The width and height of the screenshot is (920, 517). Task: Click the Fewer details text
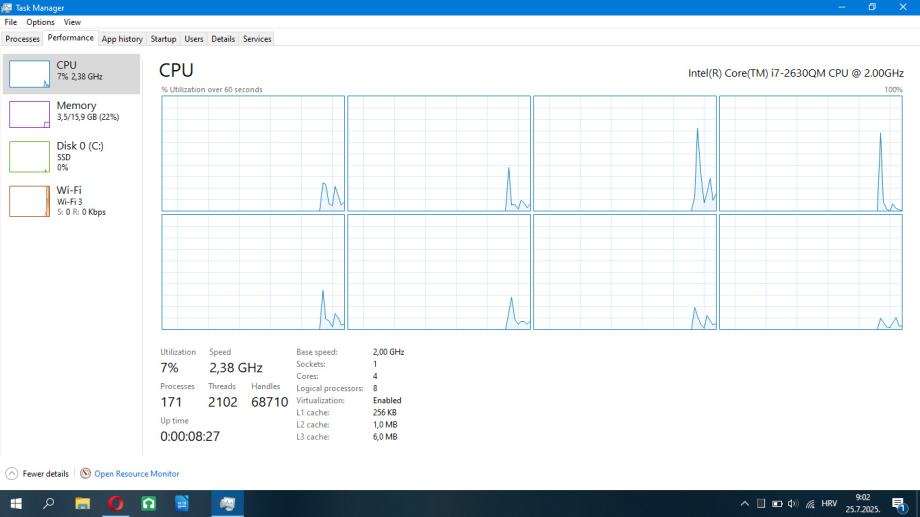coord(45,474)
